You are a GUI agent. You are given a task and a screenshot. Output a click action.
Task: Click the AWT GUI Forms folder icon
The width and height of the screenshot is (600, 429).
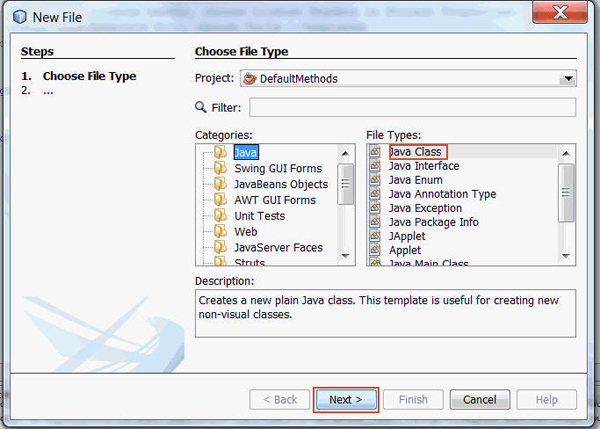tap(220, 200)
